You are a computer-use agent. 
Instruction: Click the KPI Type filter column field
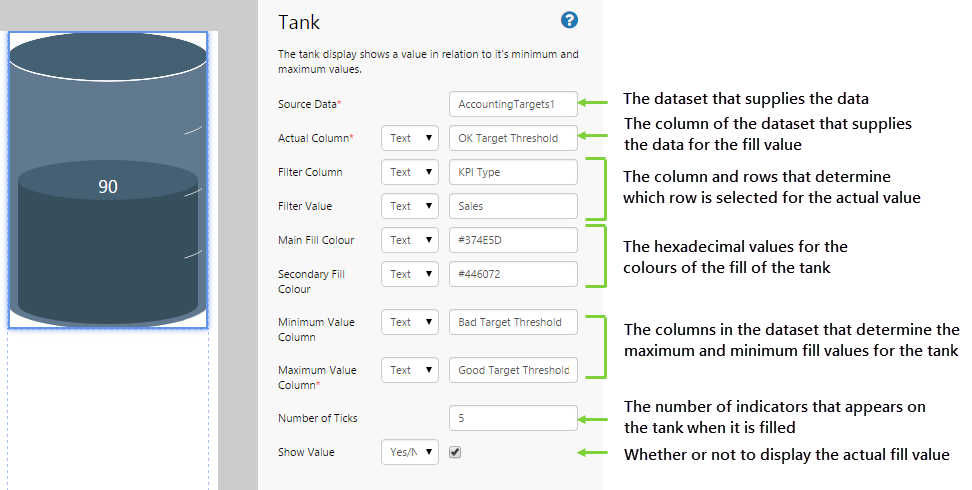pyautogui.click(x=513, y=172)
